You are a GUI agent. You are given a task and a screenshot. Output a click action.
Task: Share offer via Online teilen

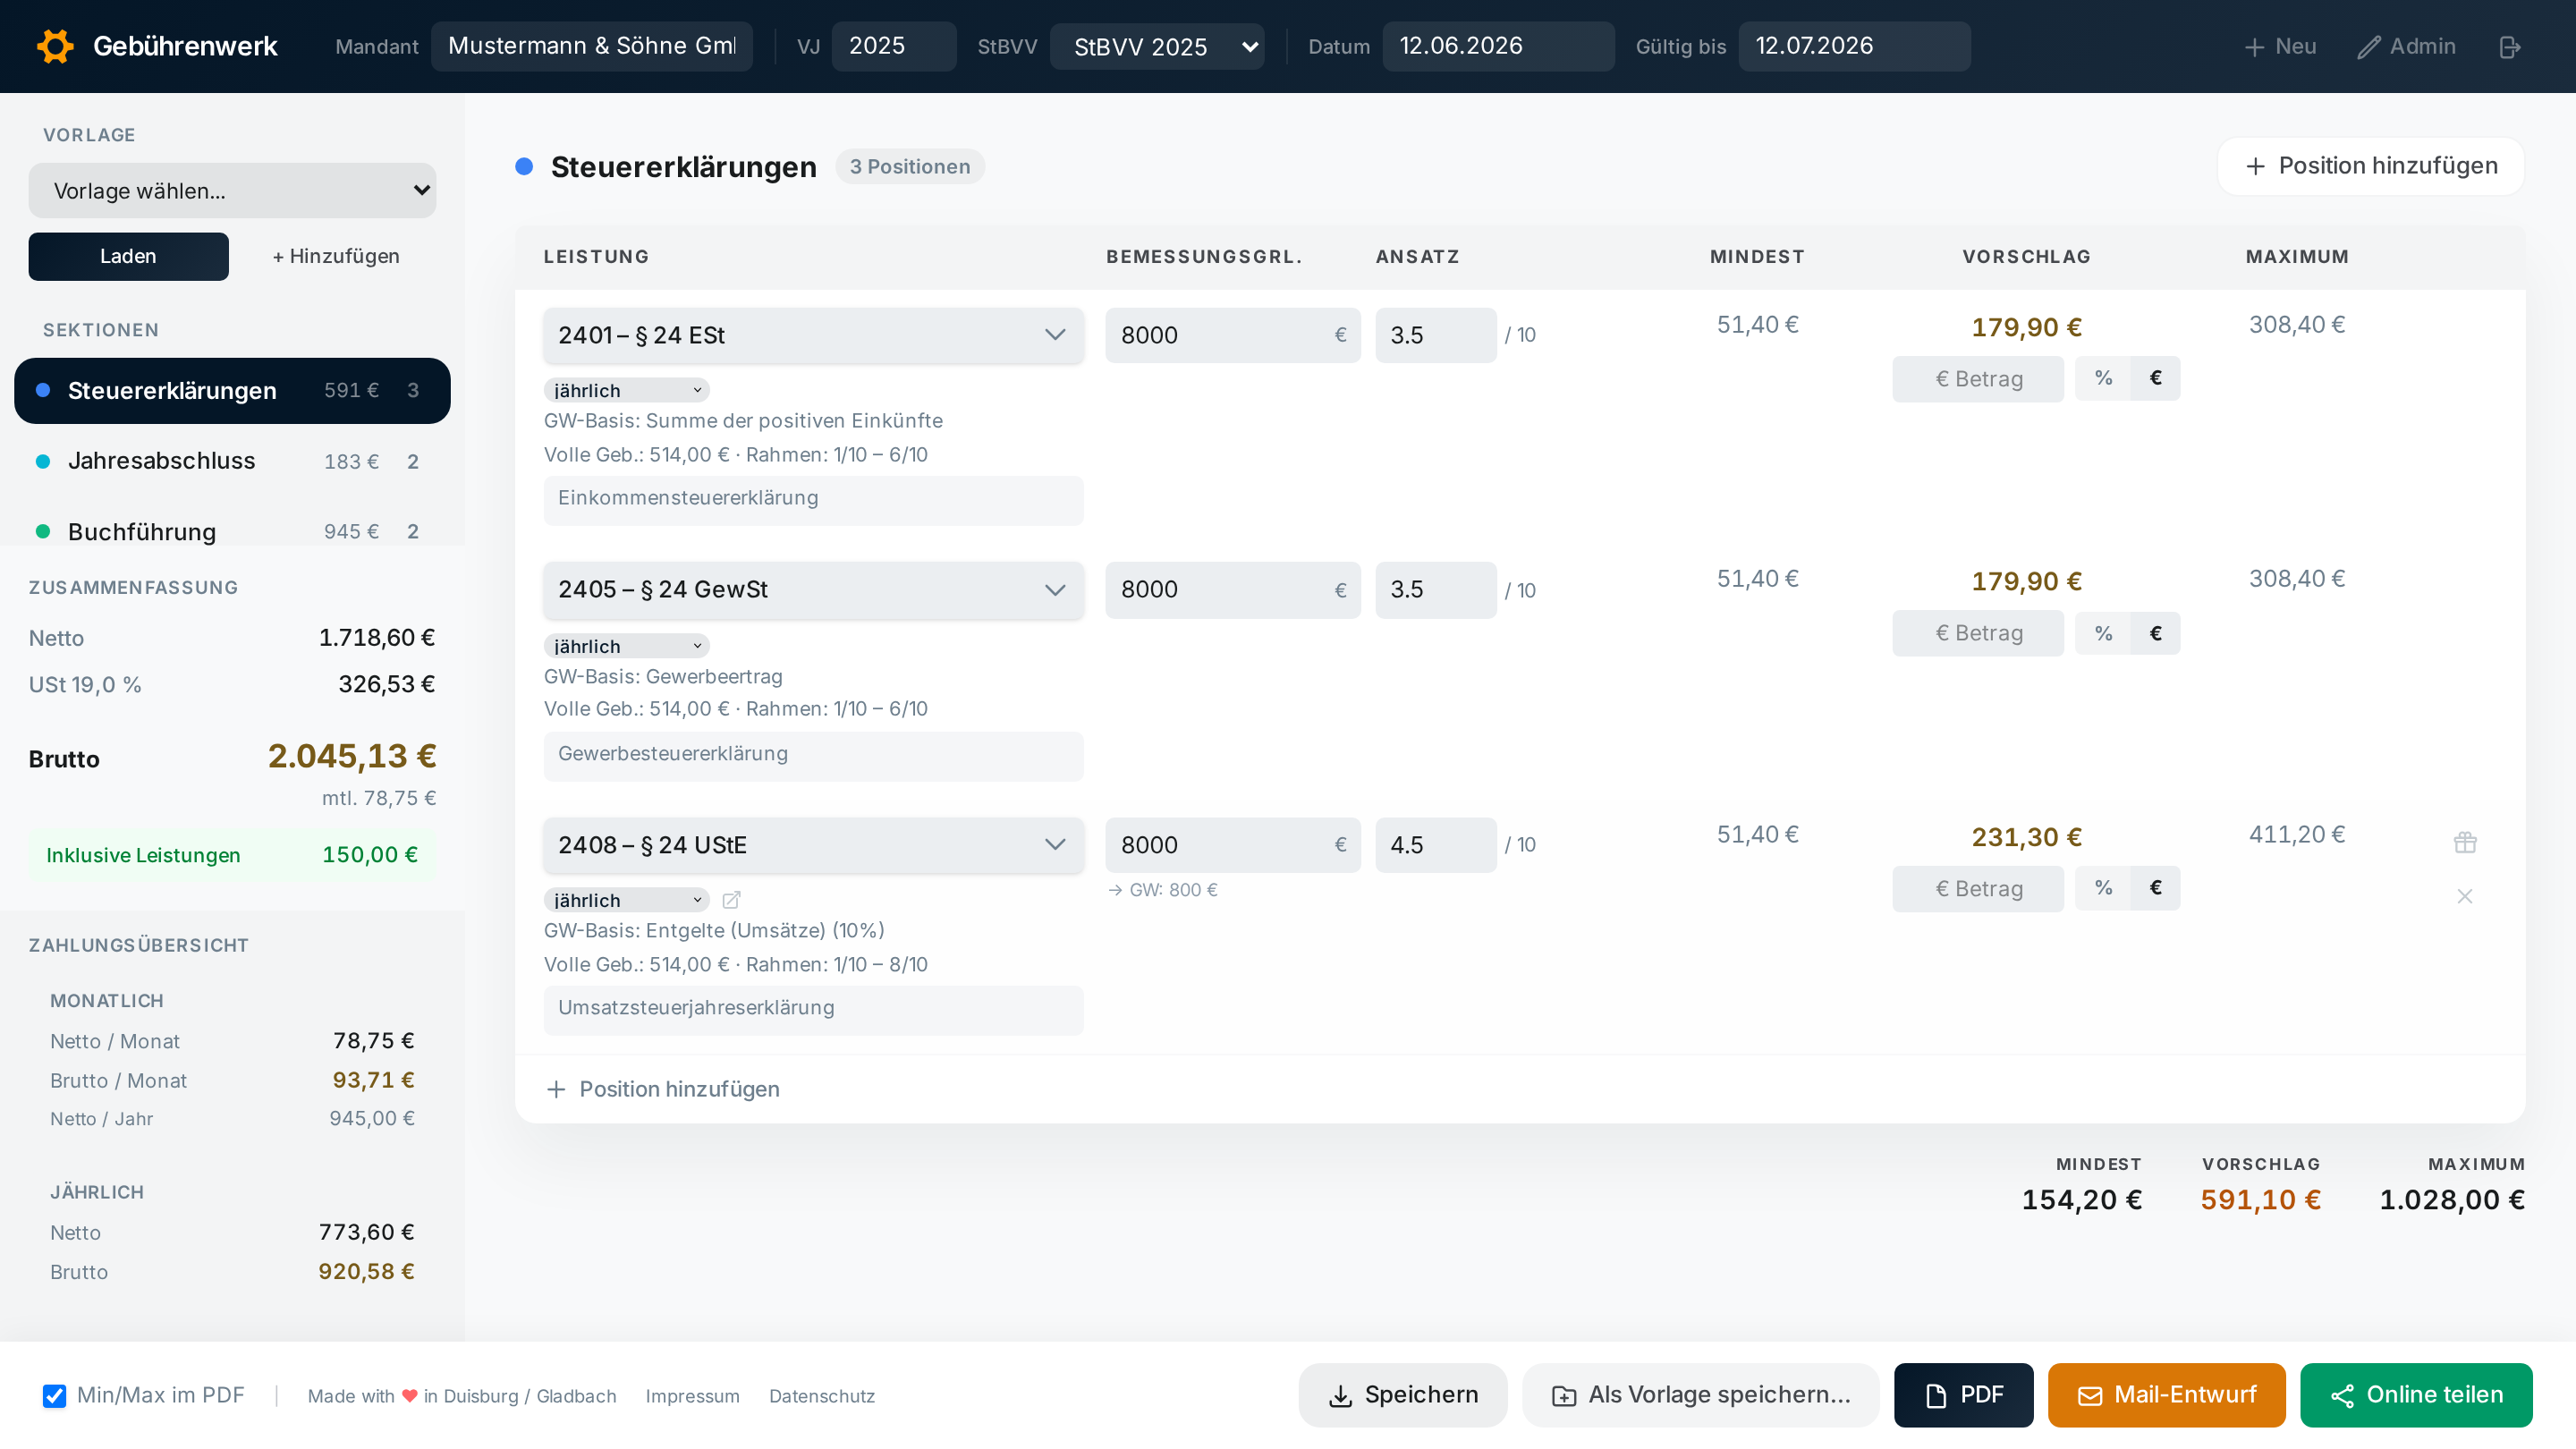pyautogui.click(x=2416, y=1395)
